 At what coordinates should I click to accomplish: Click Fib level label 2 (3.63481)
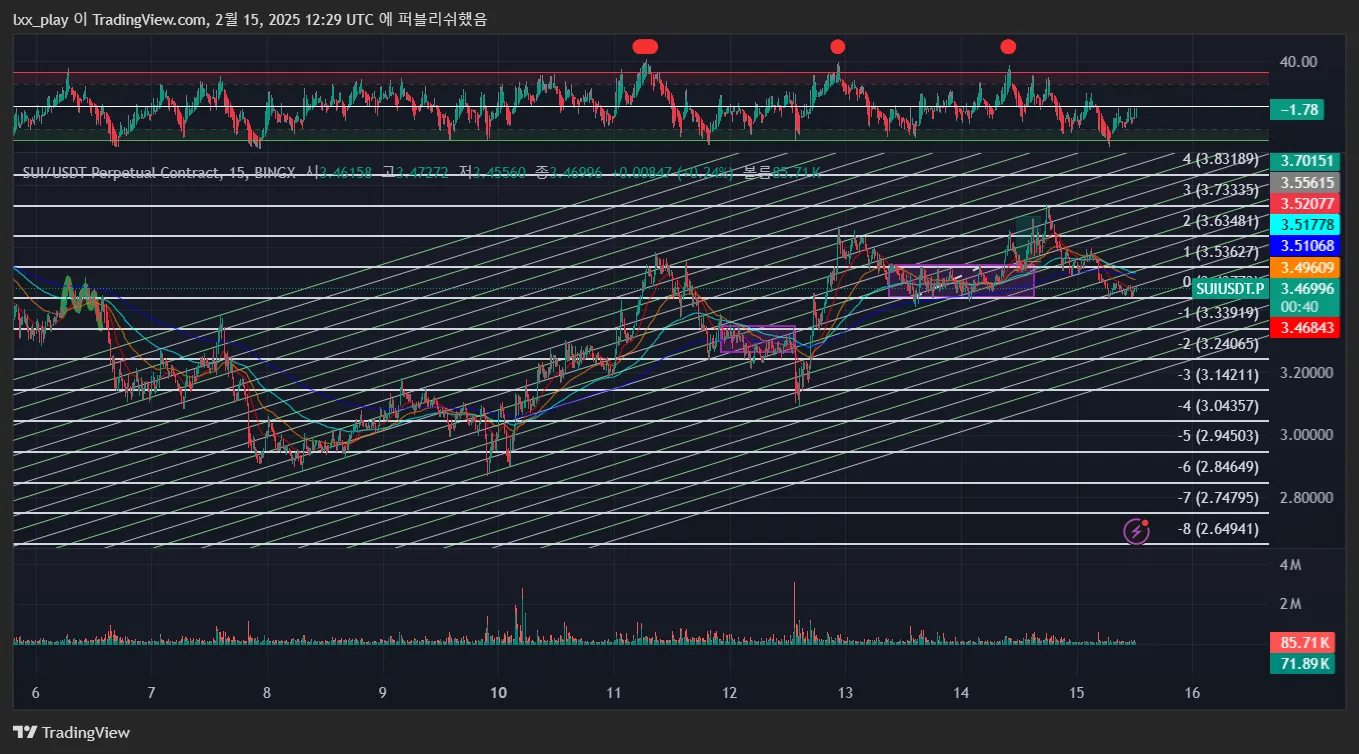coord(1221,221)
